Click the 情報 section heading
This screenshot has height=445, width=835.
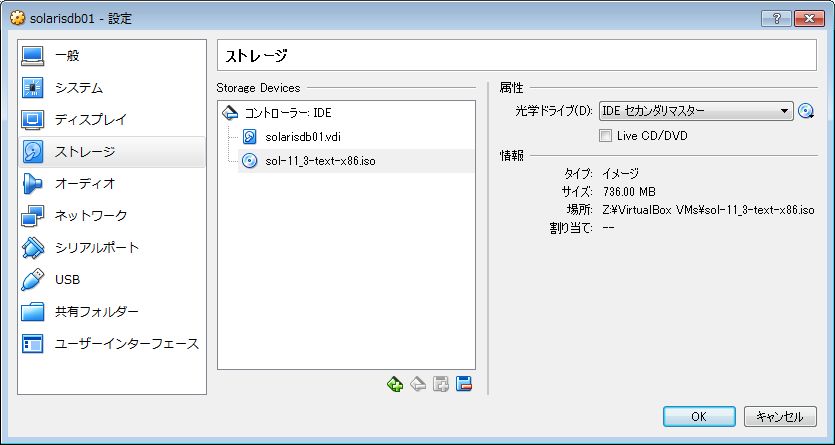click(511, 155)
